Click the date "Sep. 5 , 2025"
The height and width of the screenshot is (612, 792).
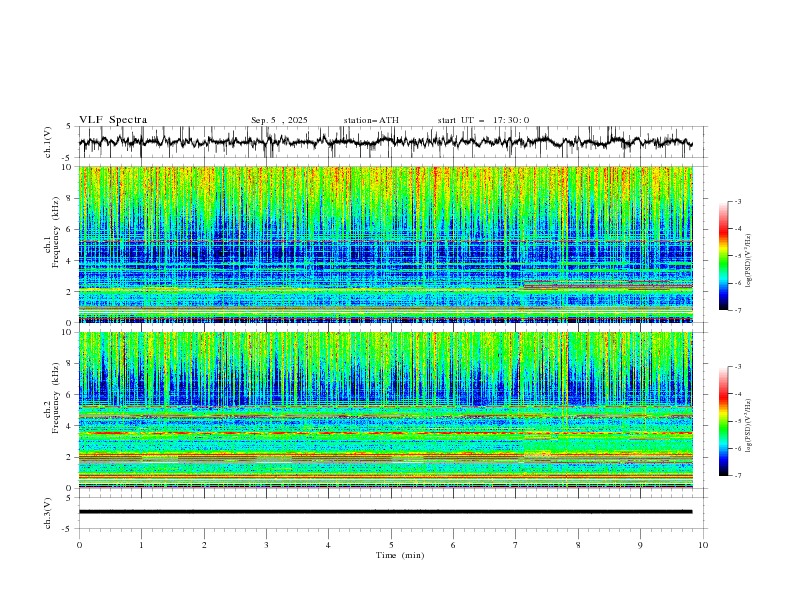pos(279,120)
